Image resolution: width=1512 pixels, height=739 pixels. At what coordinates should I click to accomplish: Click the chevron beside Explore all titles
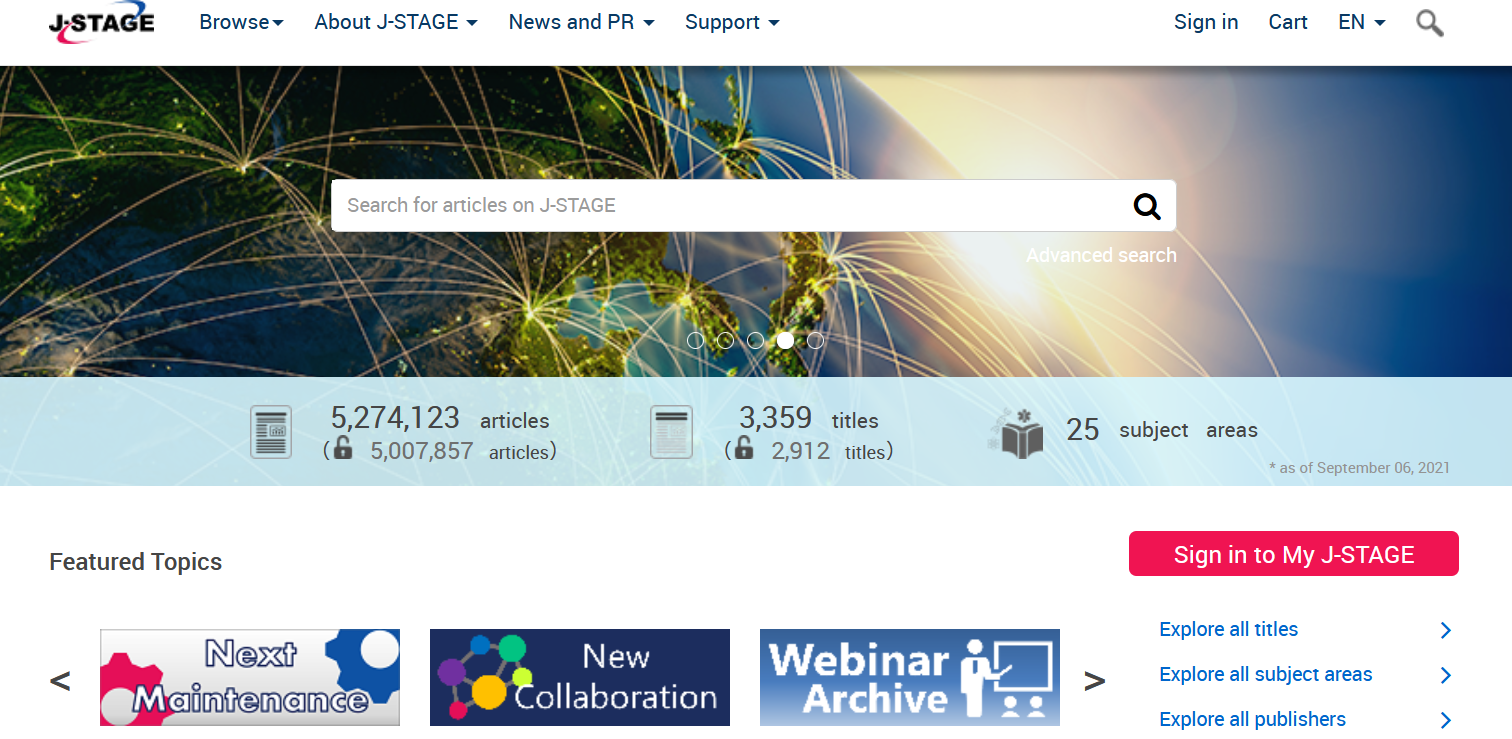coord(1445,630)
